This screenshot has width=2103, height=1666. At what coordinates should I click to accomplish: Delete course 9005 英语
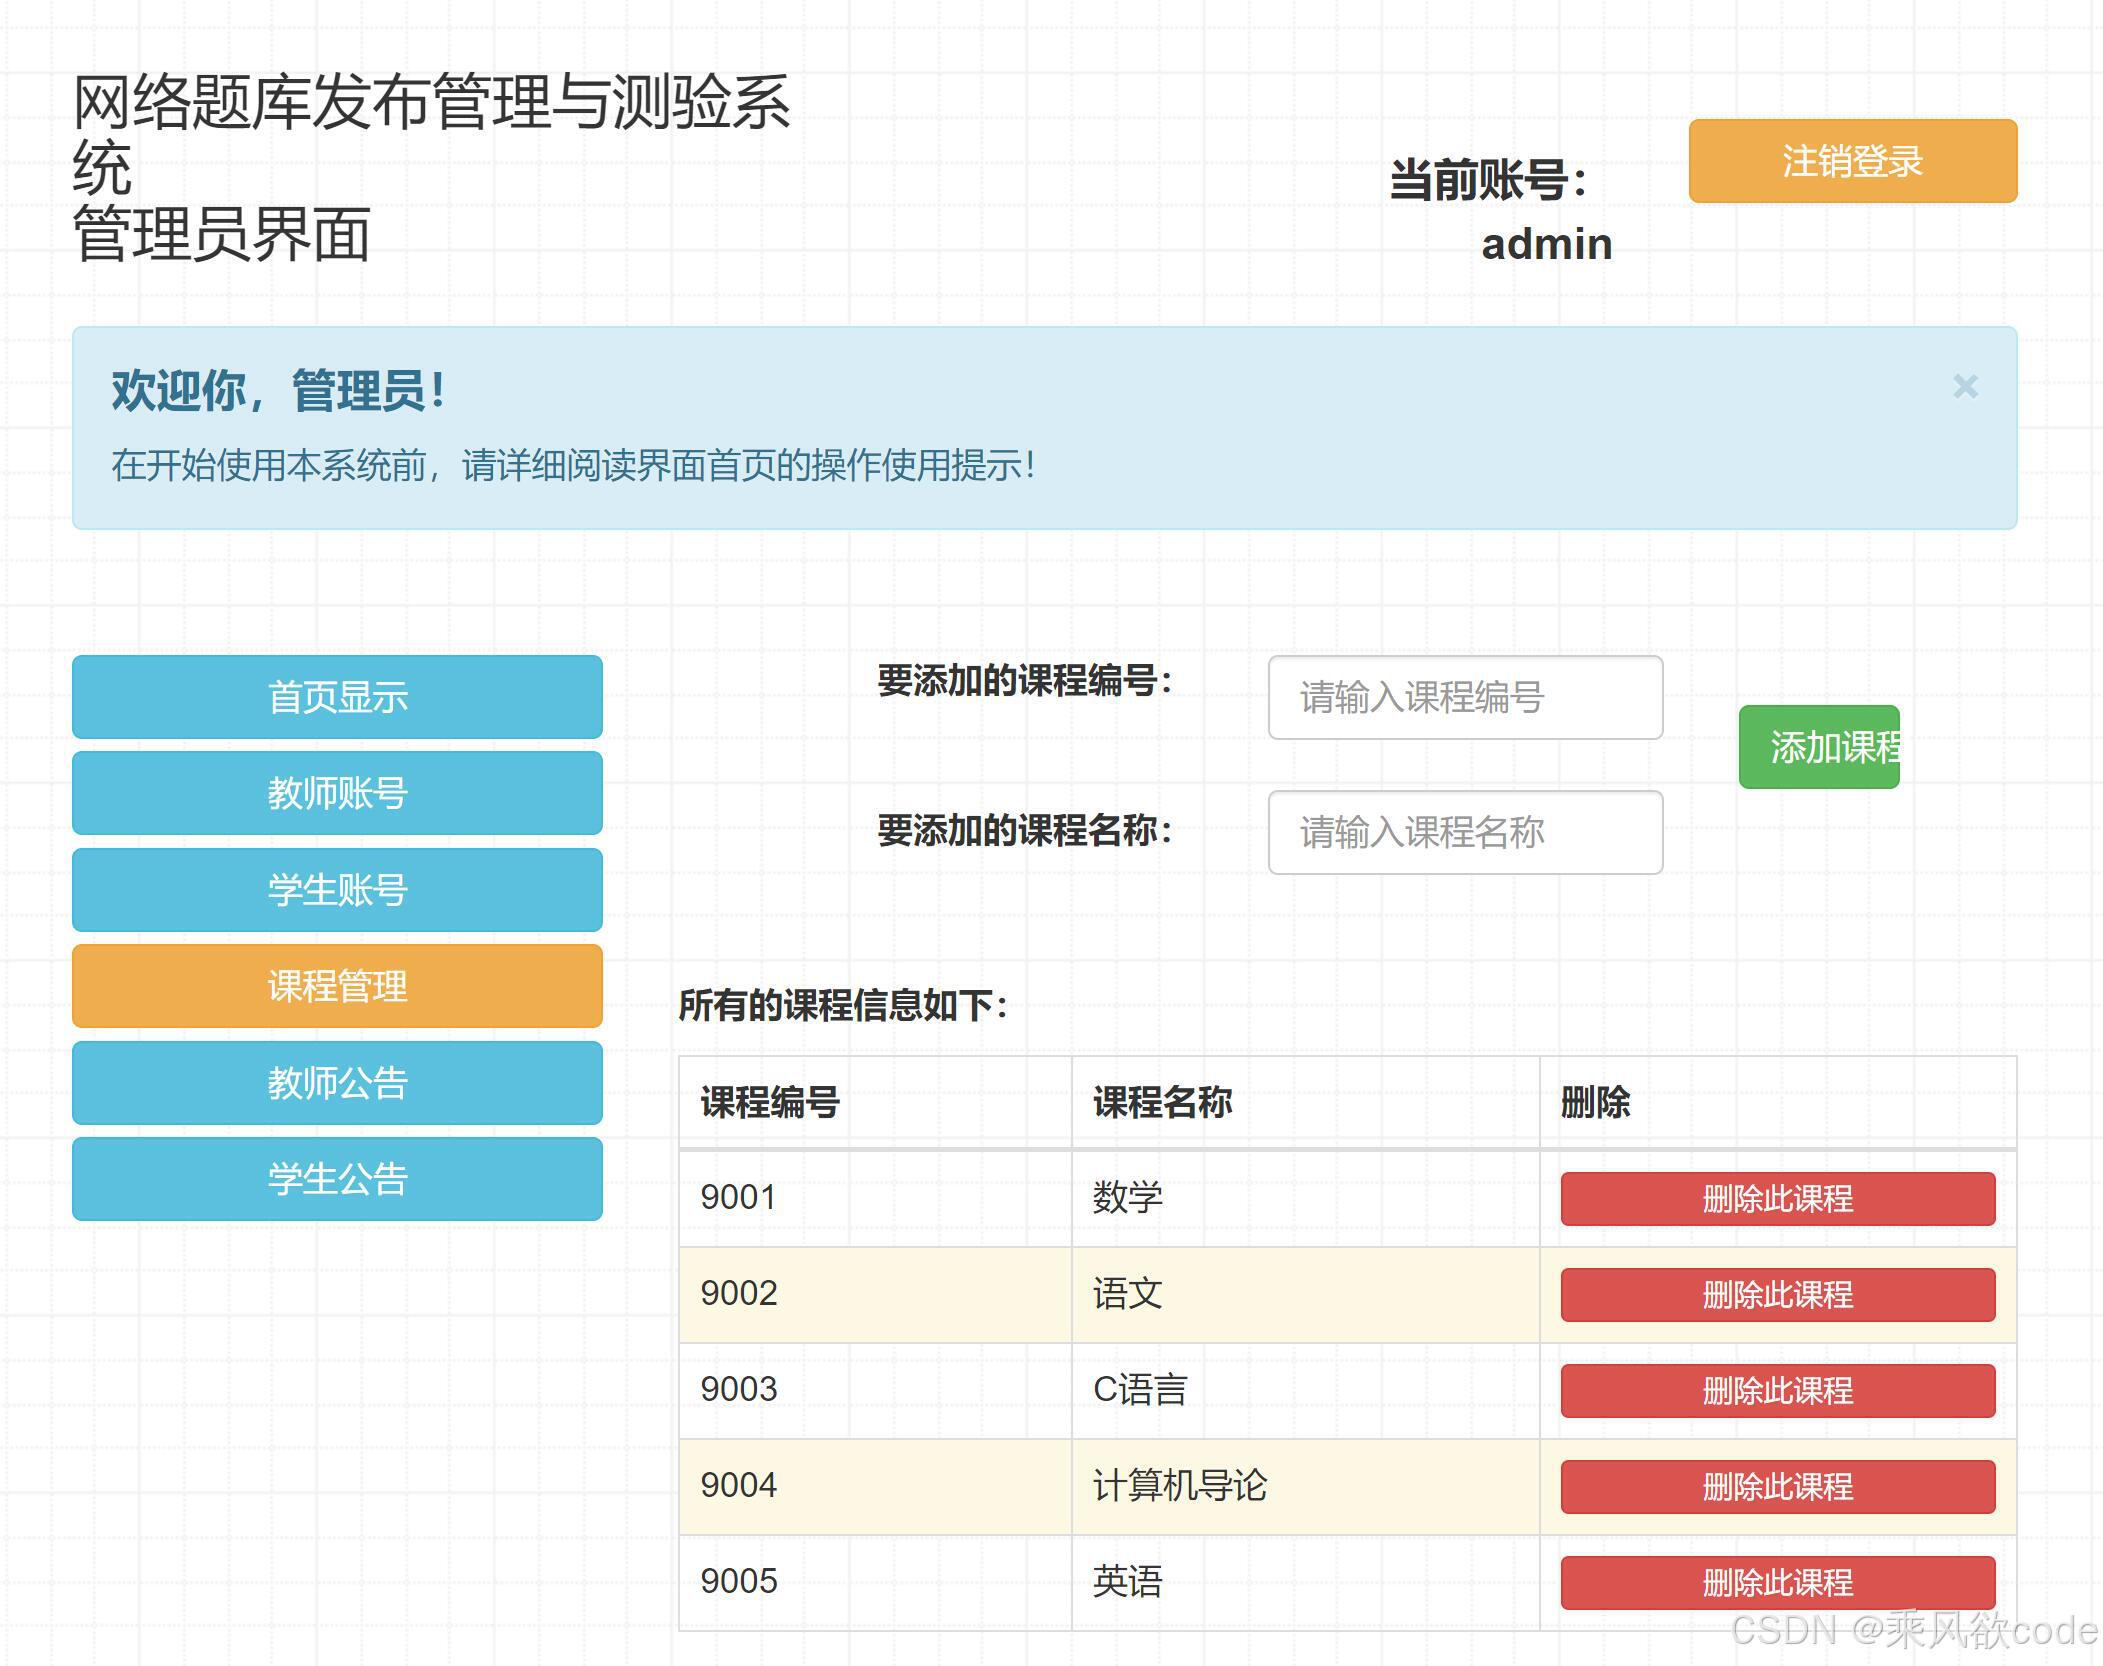click(1776, 1582)
